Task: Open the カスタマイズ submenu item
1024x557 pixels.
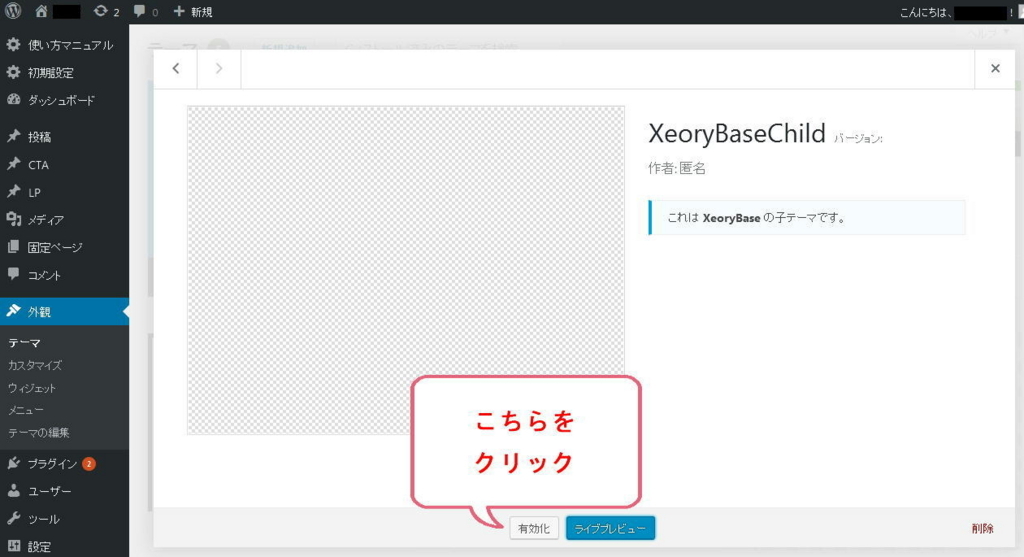Action: [x=35, y=365]
